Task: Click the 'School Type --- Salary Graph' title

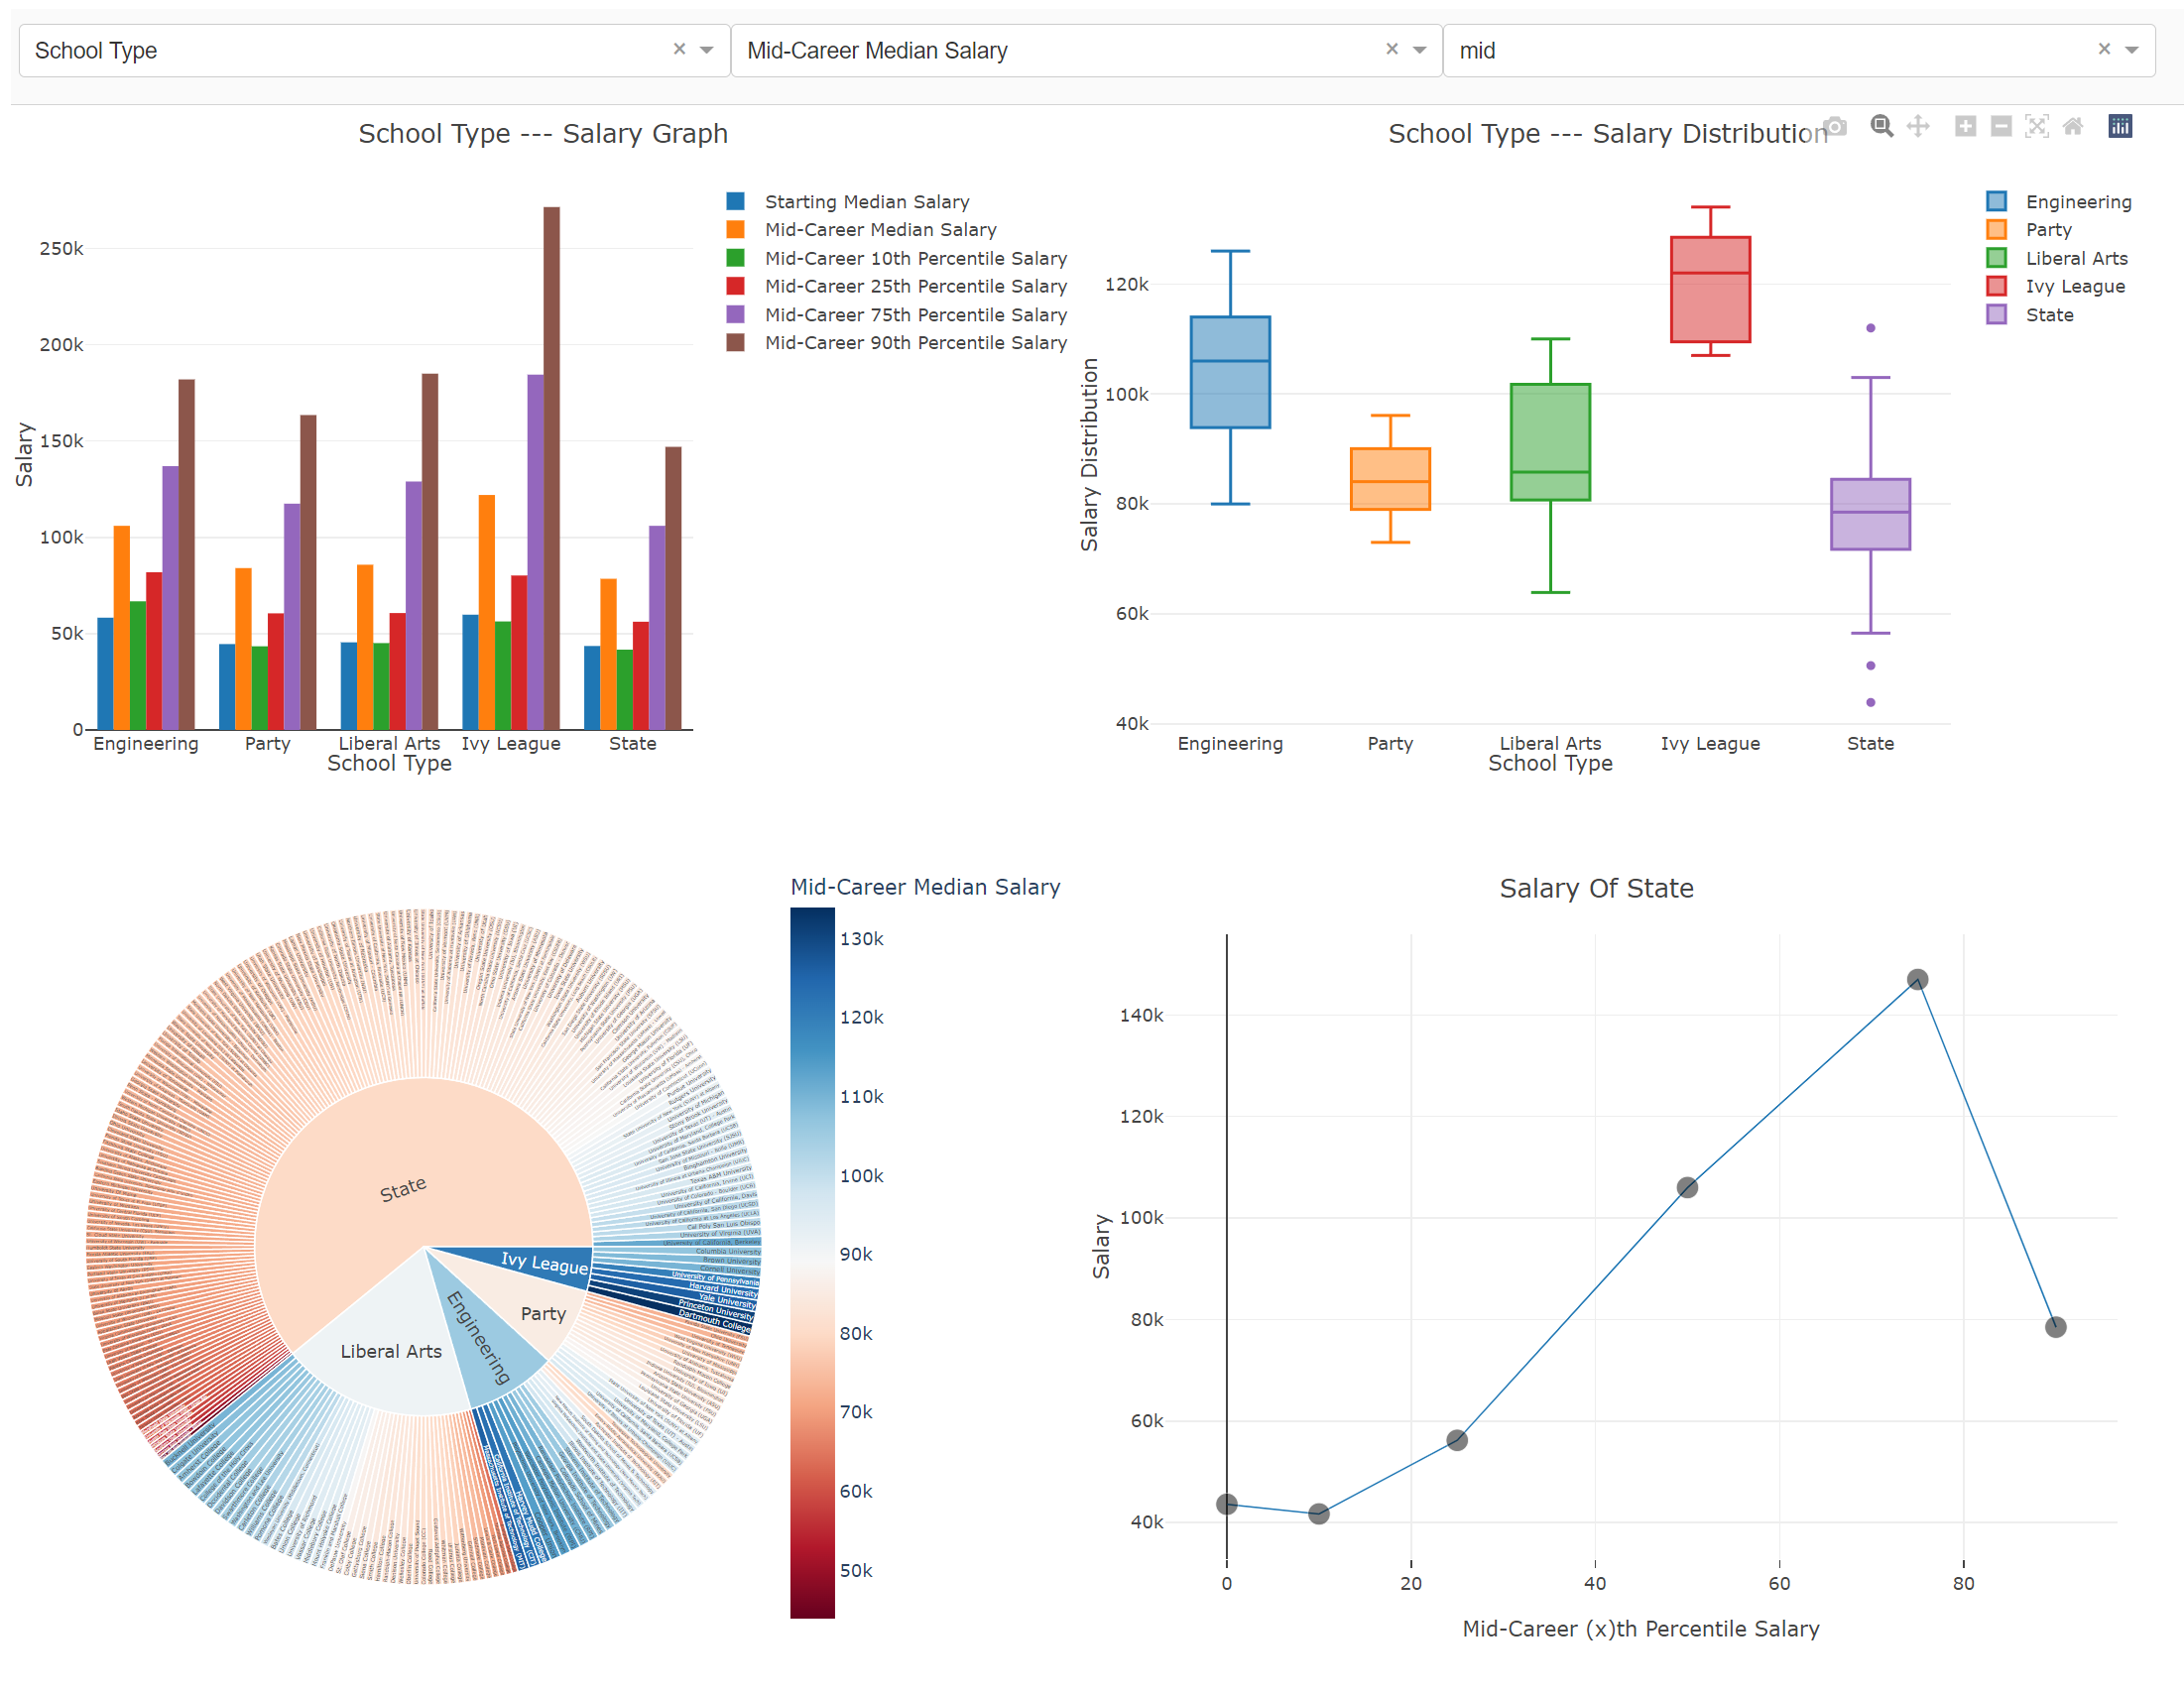Action: pos(543,133)
